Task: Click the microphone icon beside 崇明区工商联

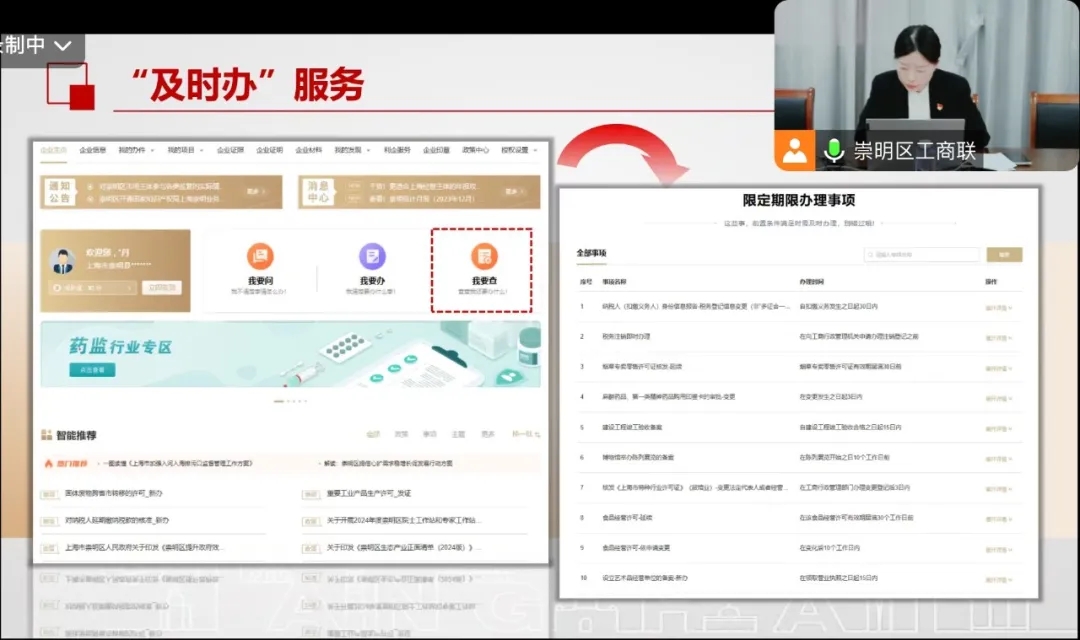Action: point(832,151)
